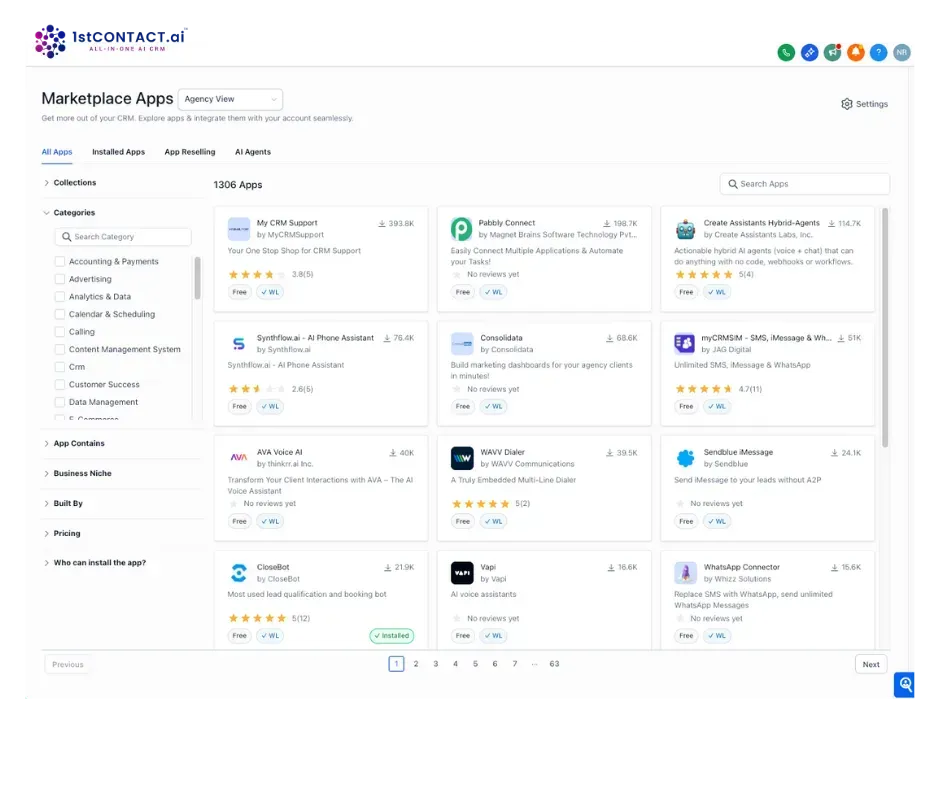Click the Create Assistants robot icon

pos(685,229)
